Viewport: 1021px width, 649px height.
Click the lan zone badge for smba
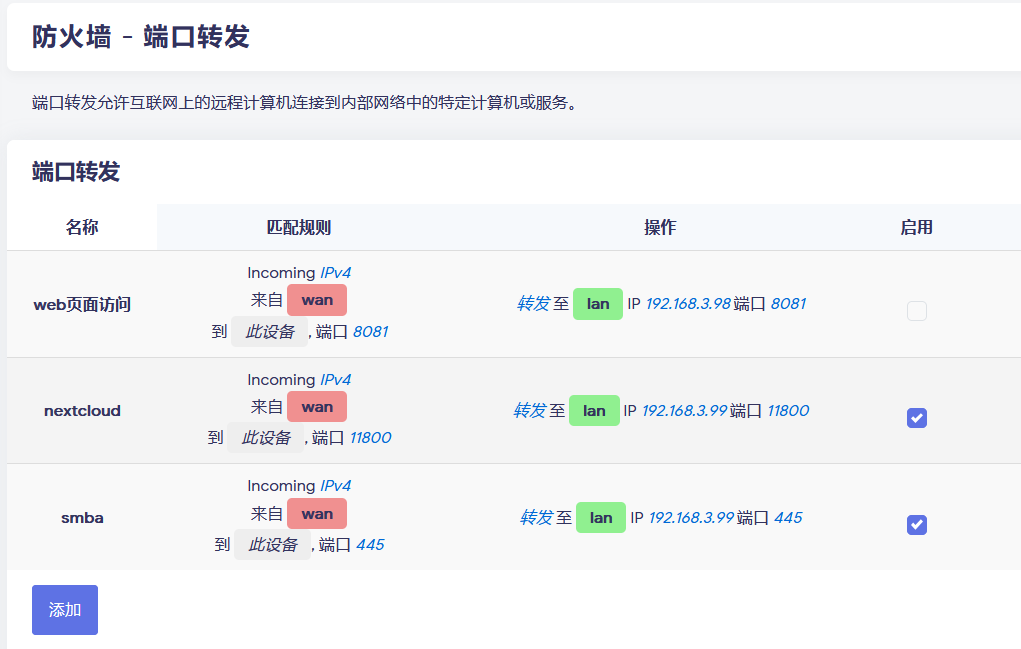(601, 518)
